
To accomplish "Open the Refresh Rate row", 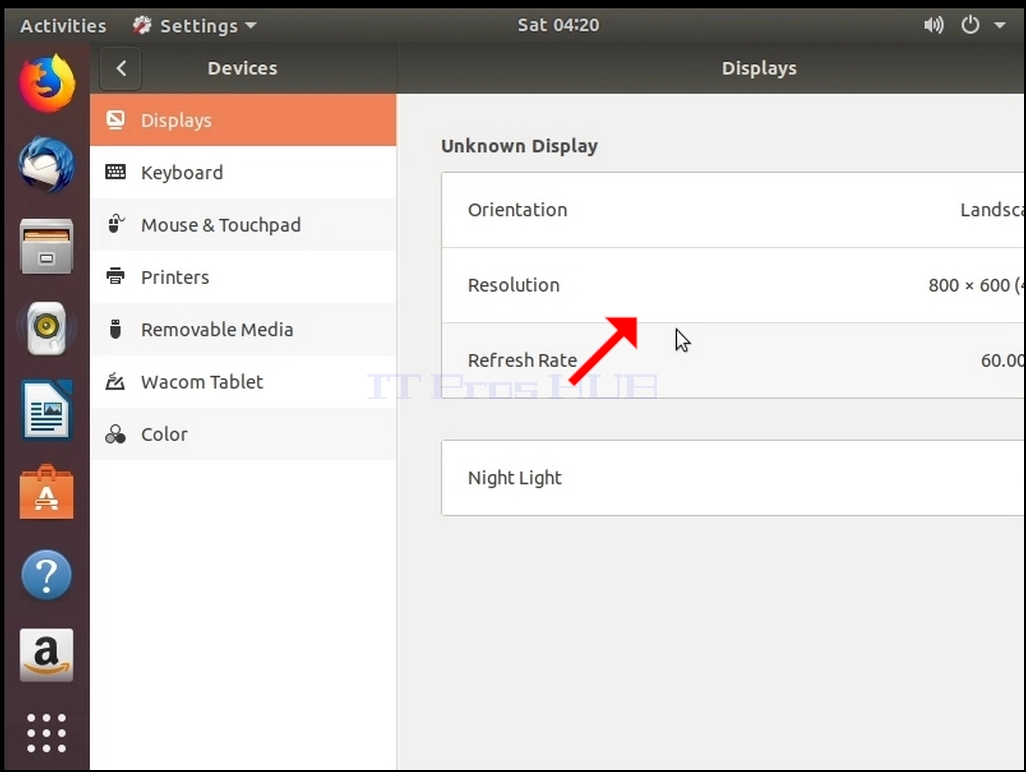I will pos(733,360).
